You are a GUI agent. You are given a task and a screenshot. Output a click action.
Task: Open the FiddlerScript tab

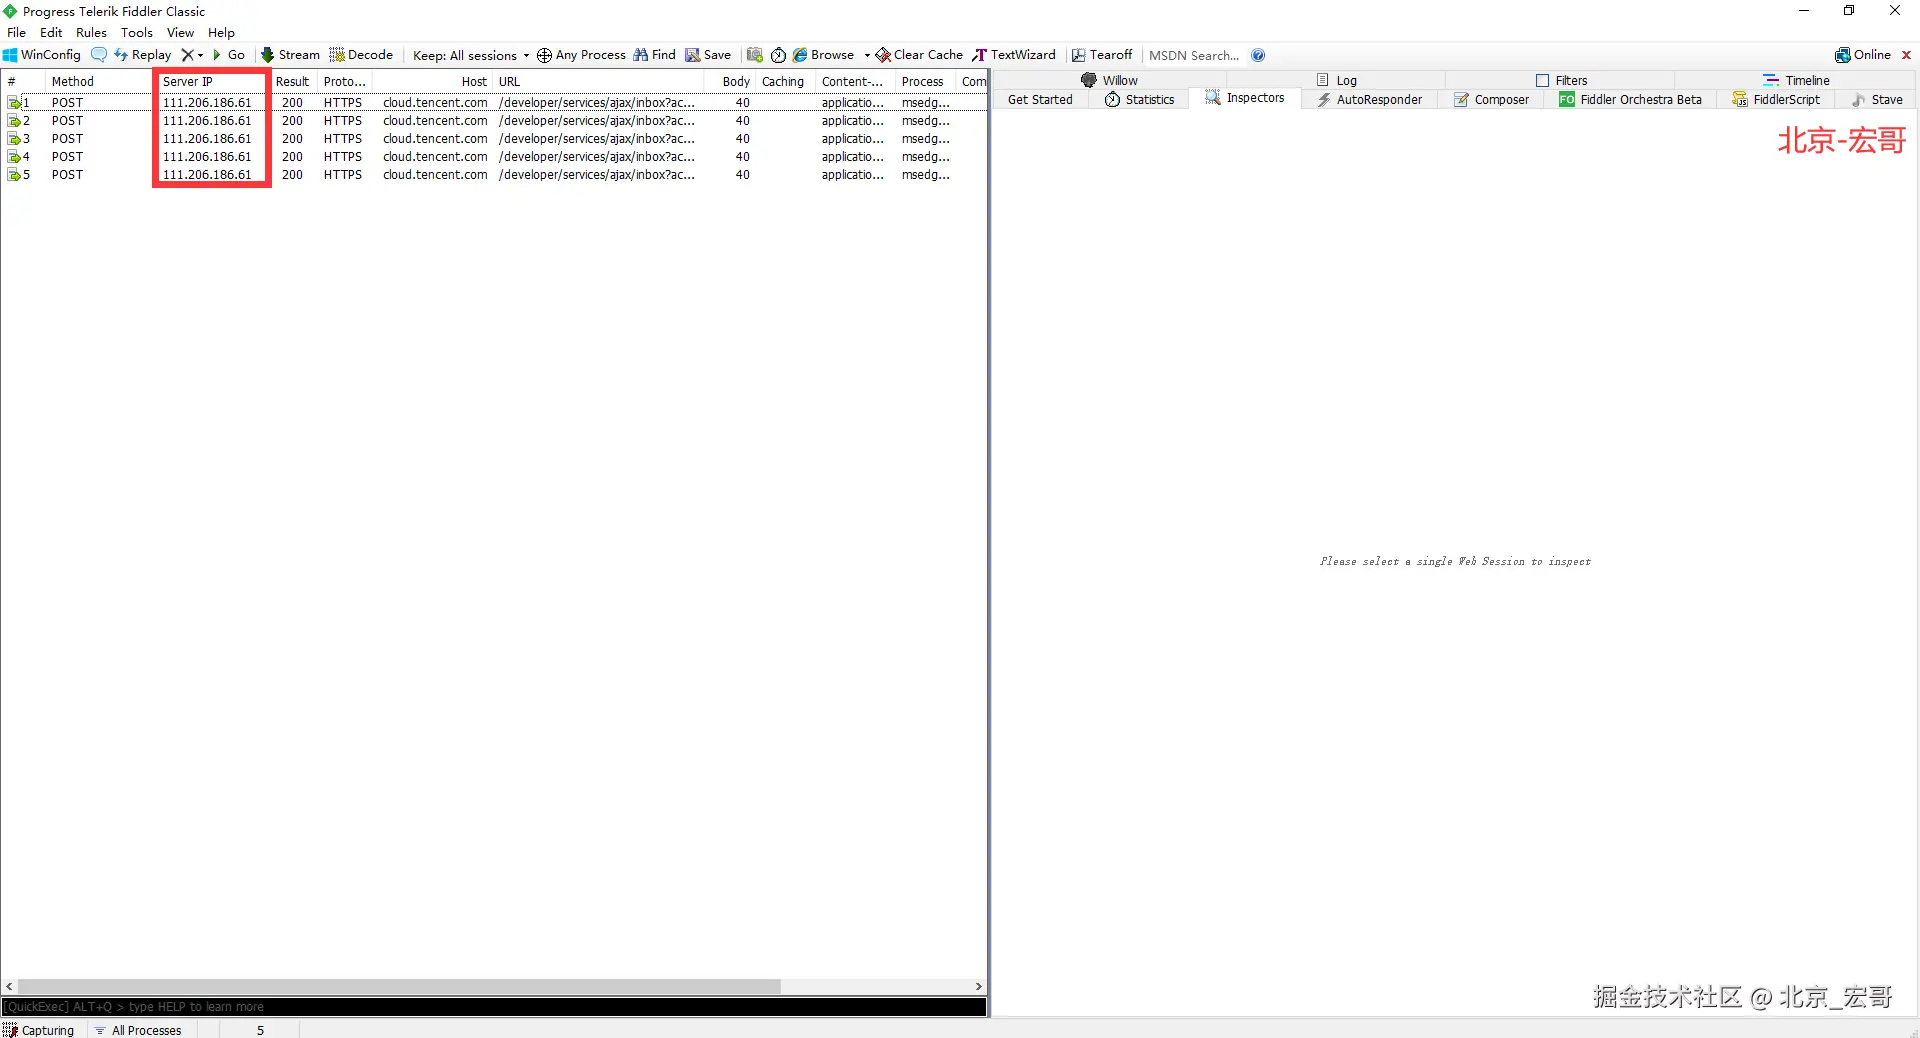coord(1776,99)
